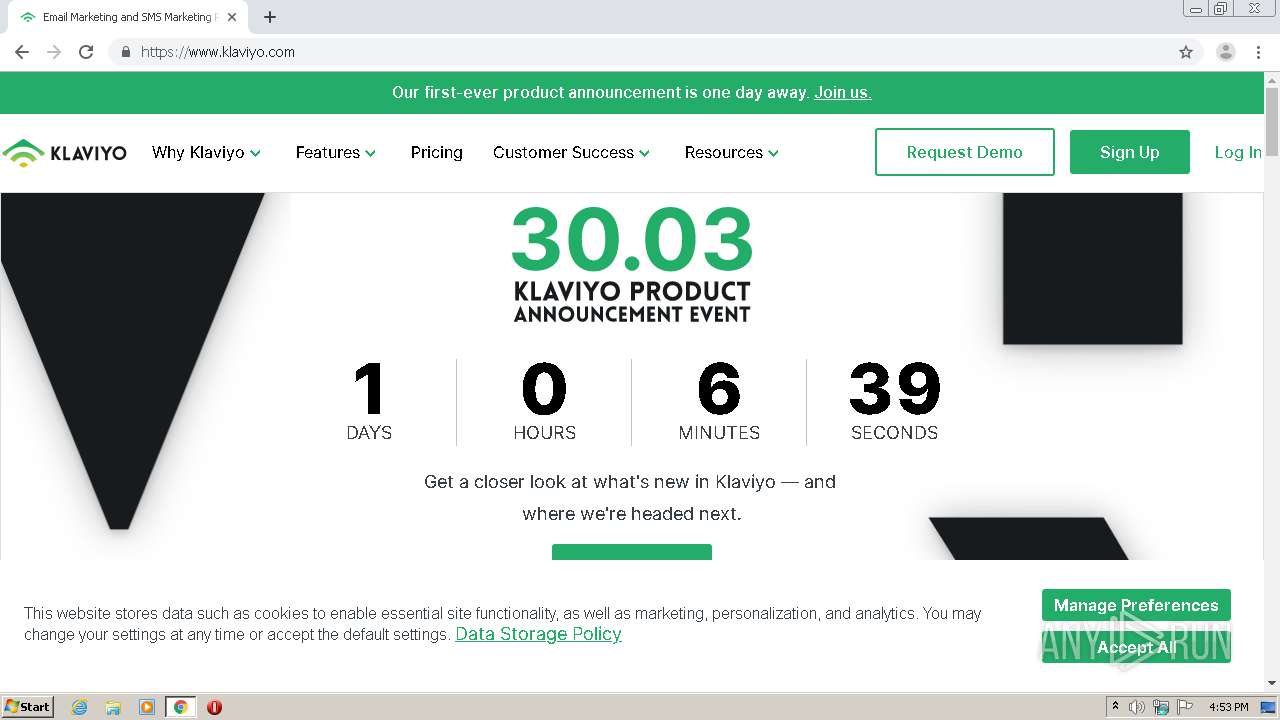
Task: Click the Klaviyo Product Announcement Event title
Action: [x=632, y=302]
